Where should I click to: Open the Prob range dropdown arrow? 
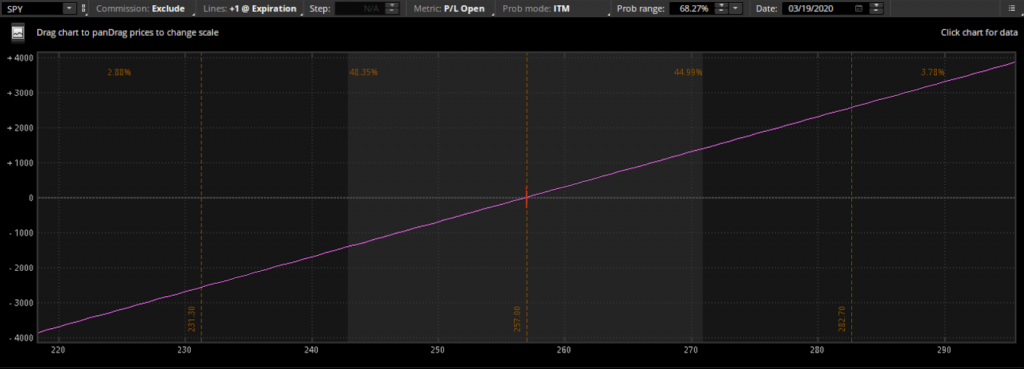[735, 8]
